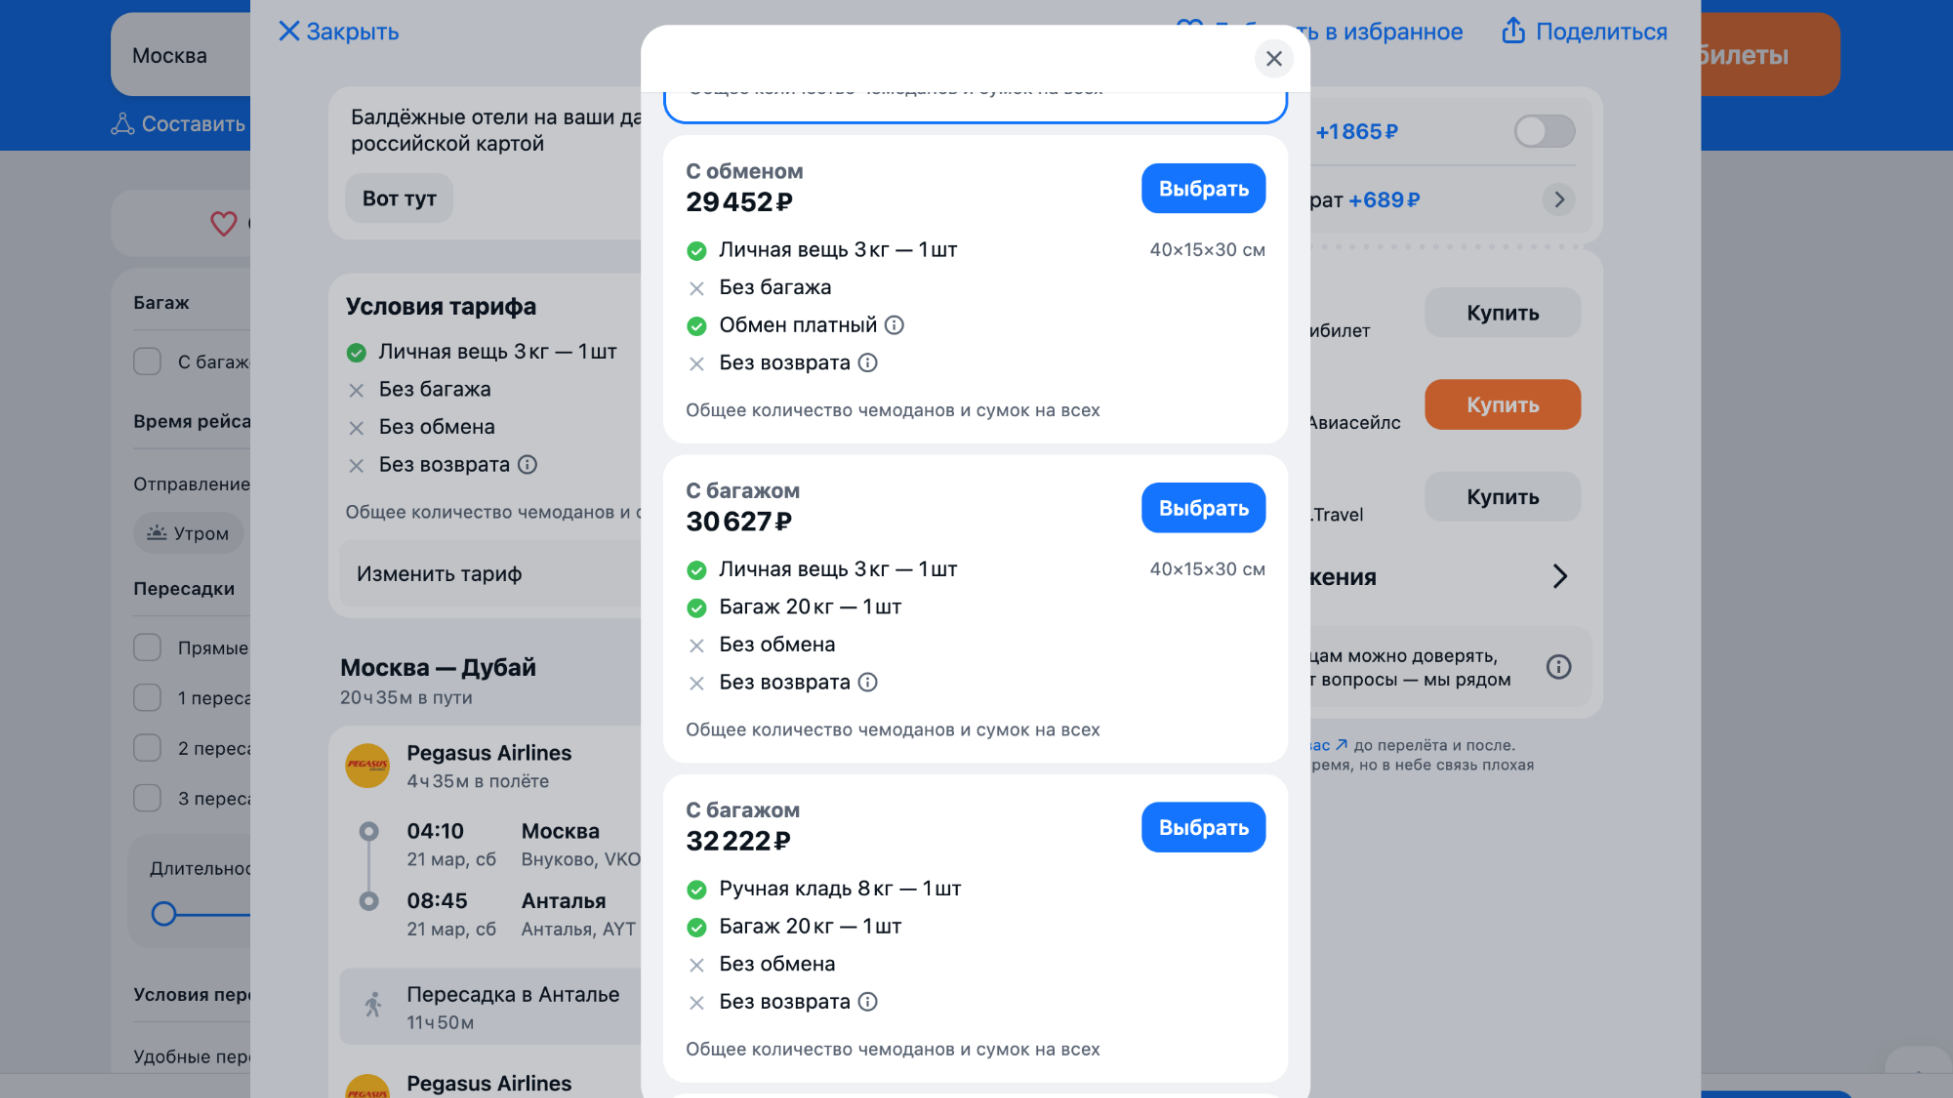The image size is (1953, 1098).
Task: Open Изменить тариф to change the tariff
Action: click(x=490, y=574)
